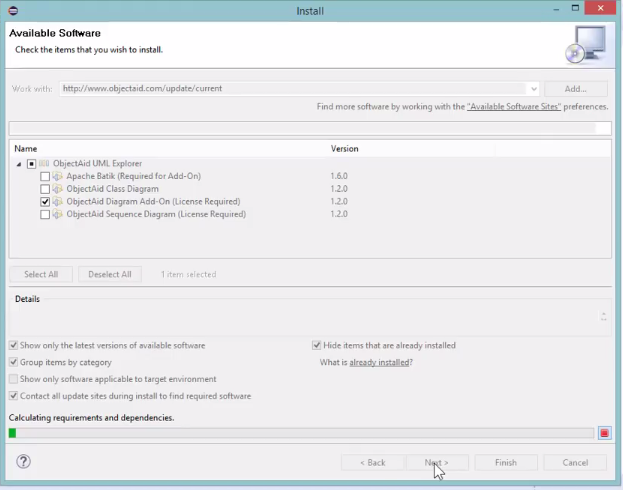Click the 1 item selected label
623x490 pixels.
188,274
